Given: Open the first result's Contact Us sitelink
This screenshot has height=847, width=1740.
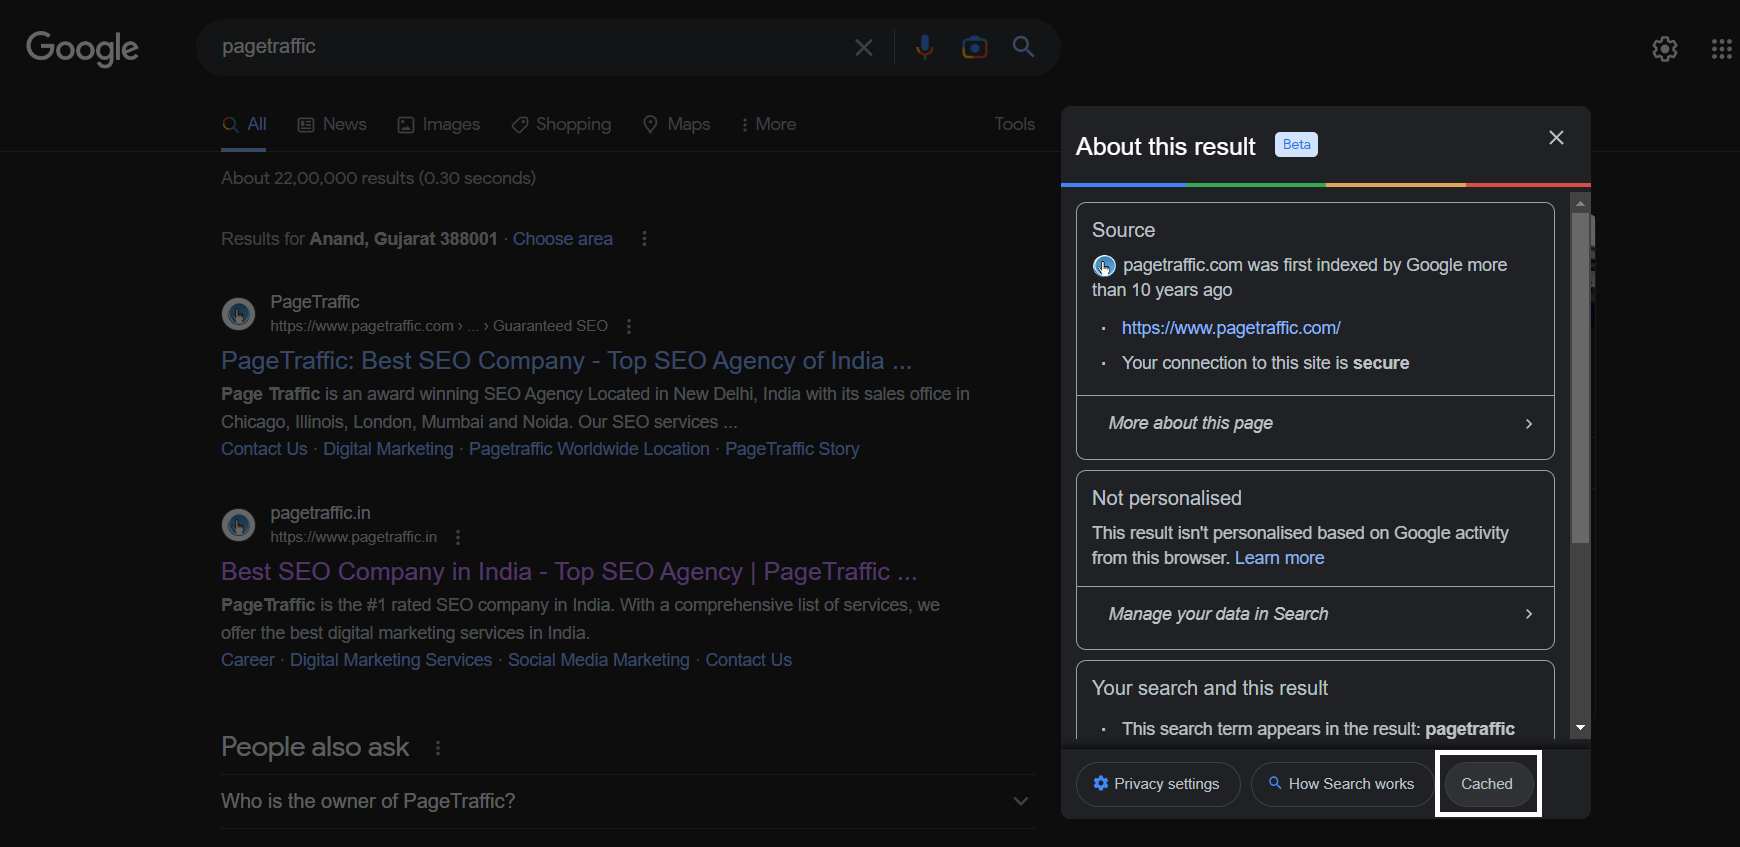Looking at the screenshot, I should [x=264, y=449].
